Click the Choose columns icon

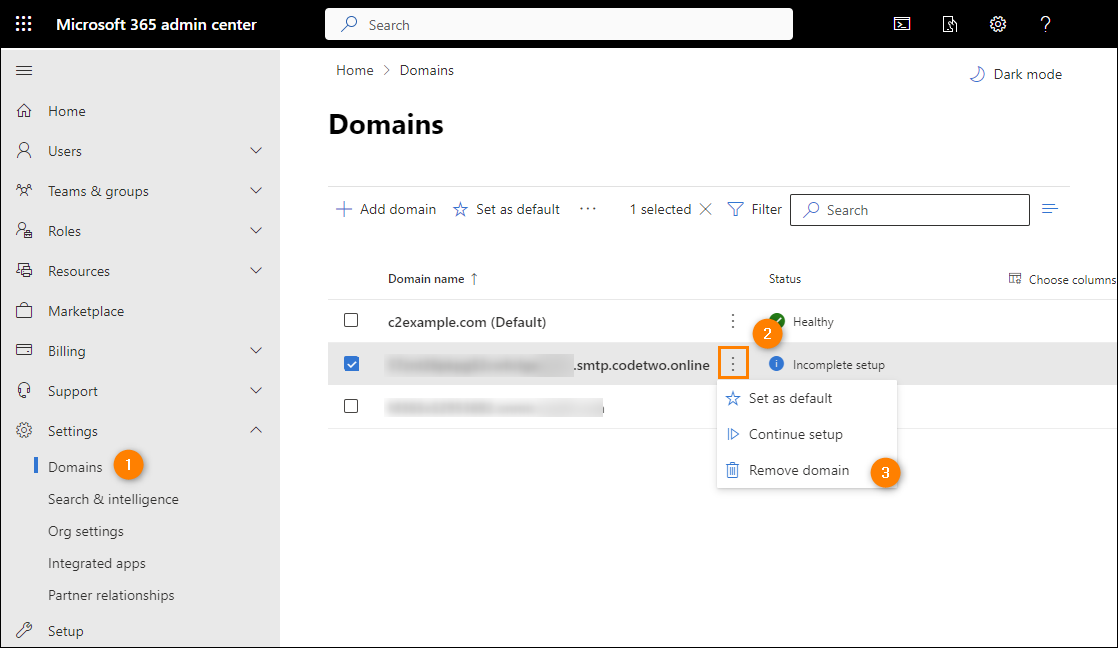click(x=1015, y=279)
